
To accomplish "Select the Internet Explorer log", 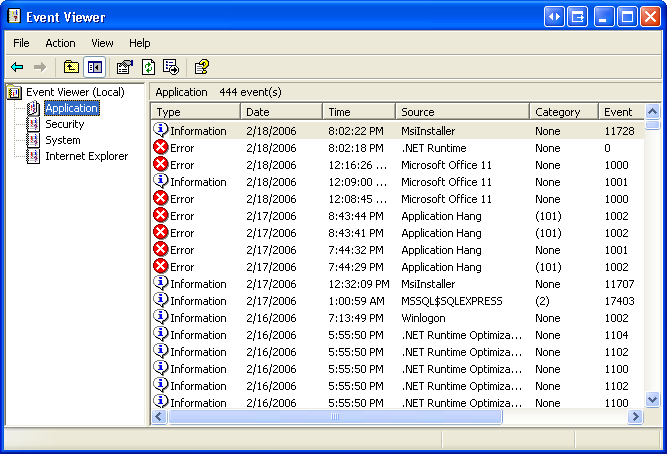I will tap(86, 156).
